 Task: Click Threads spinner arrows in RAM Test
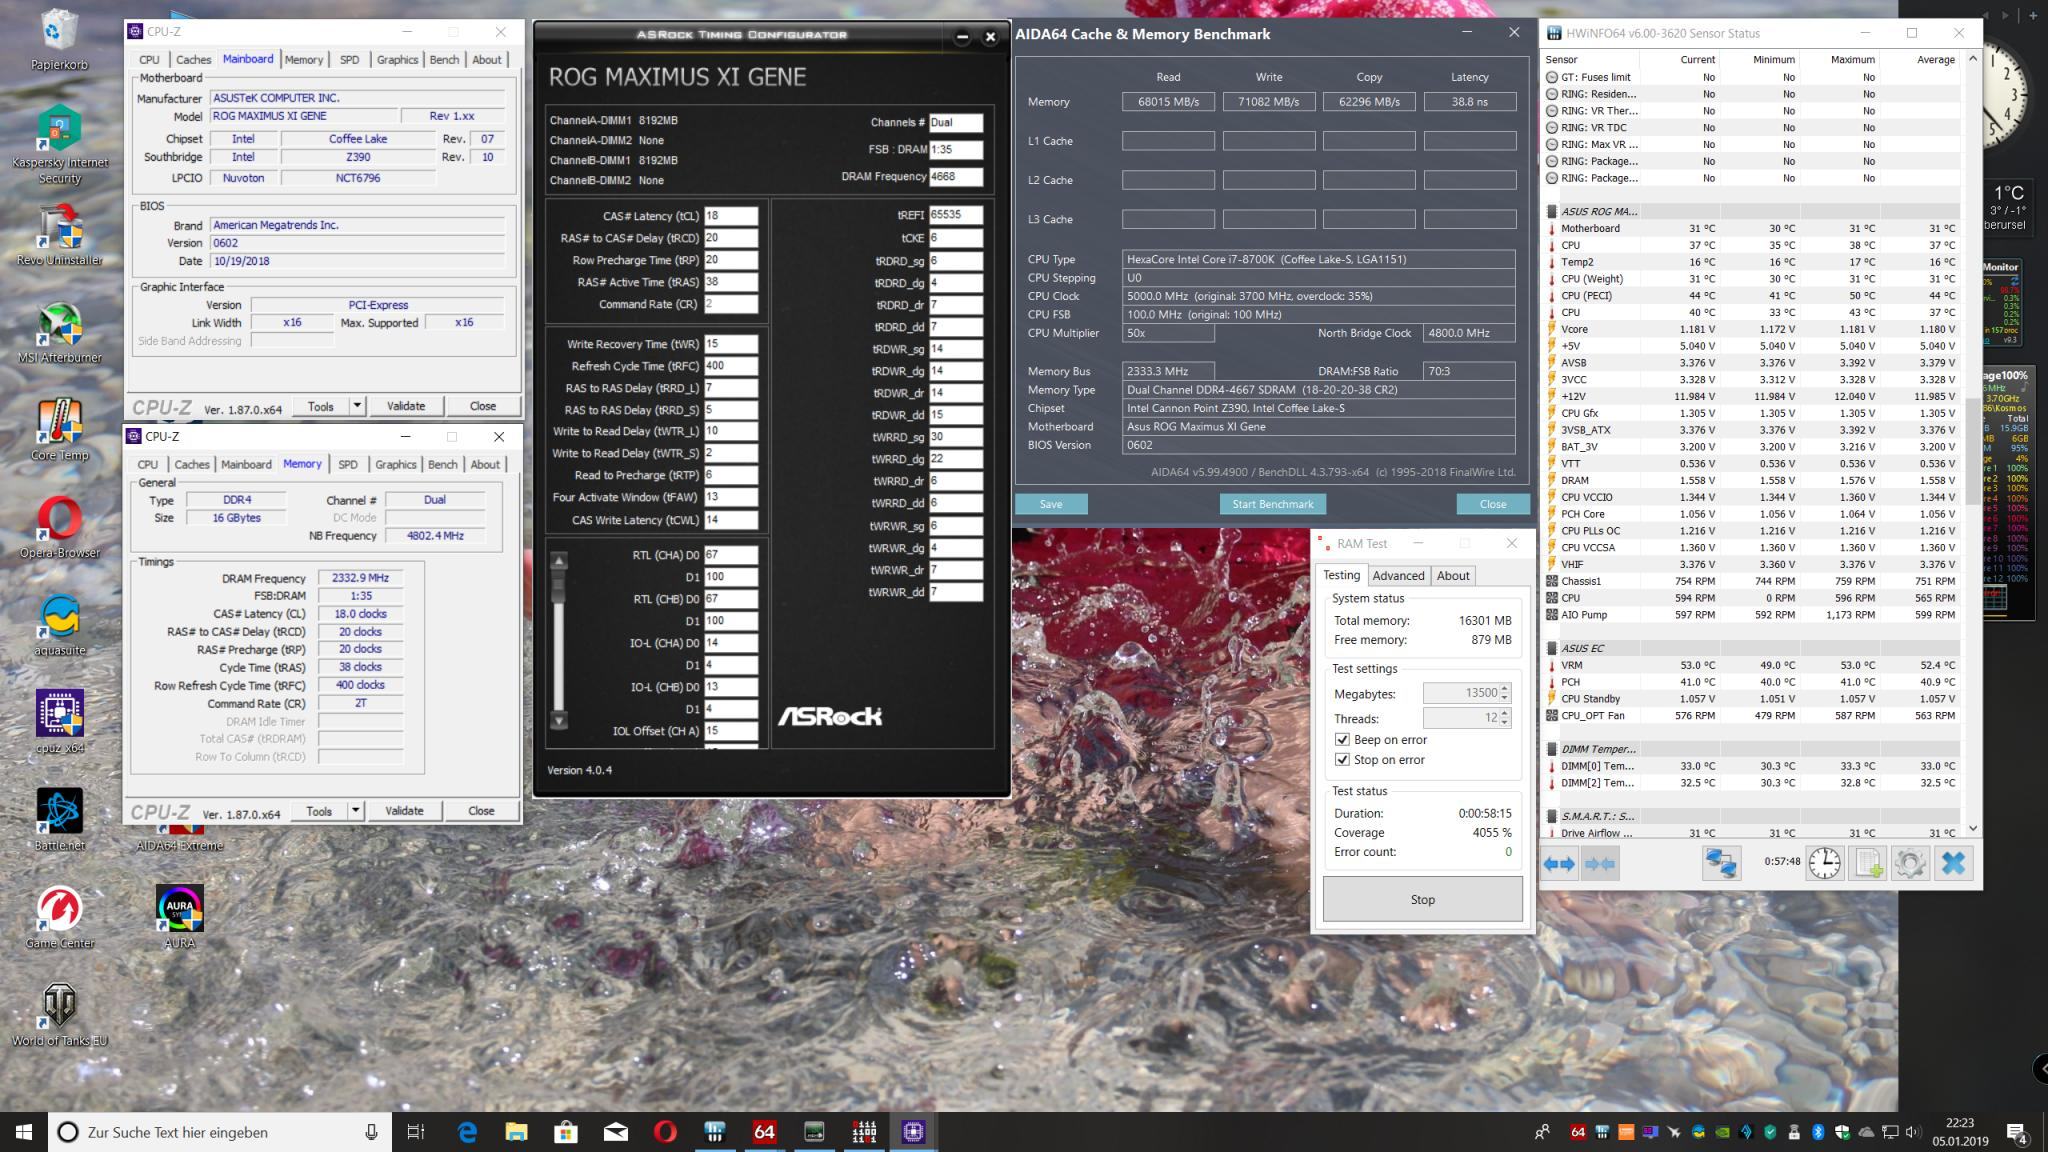[x=1505, y=718]
